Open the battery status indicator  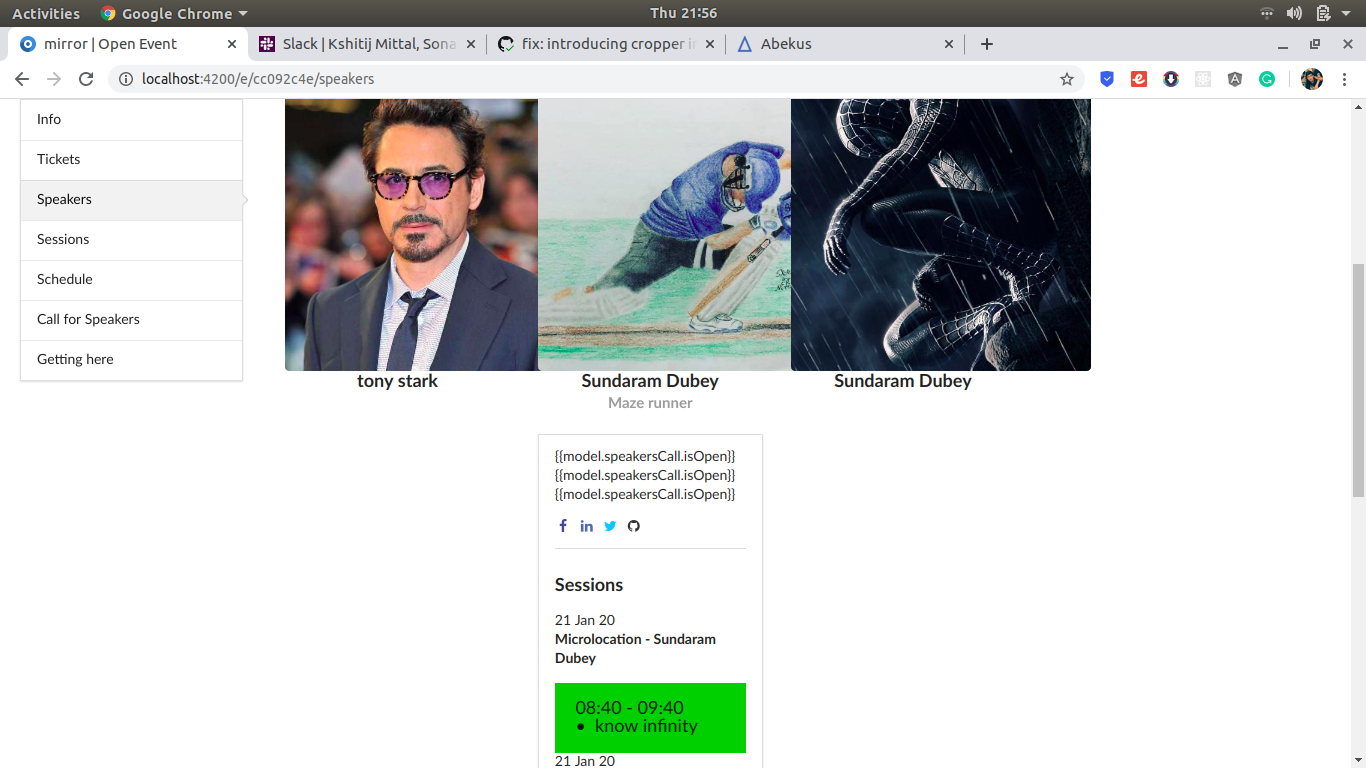tap(1323, 13)
